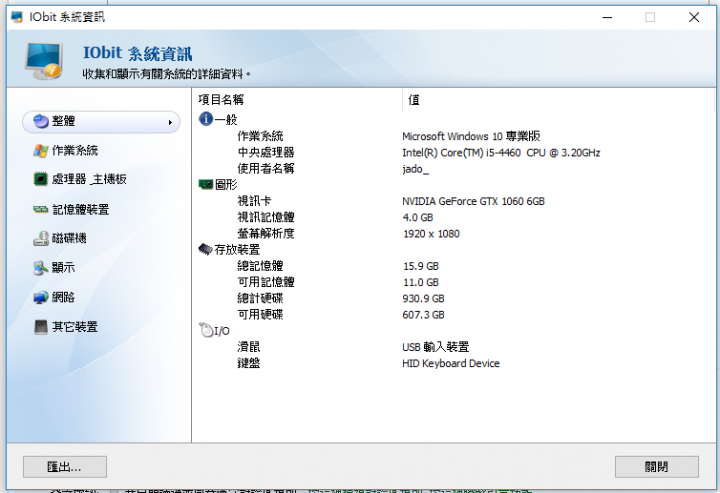720x493 pixels.
Task: Click the Microsoft Windows 10 專業版 value
Action: [x=471, y=136]
